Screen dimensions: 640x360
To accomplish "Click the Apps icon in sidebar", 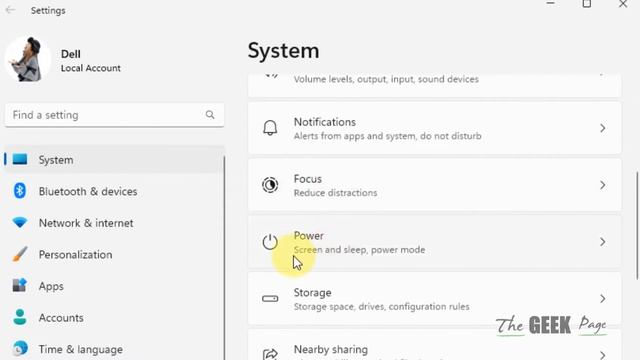I will coord(20,285).
